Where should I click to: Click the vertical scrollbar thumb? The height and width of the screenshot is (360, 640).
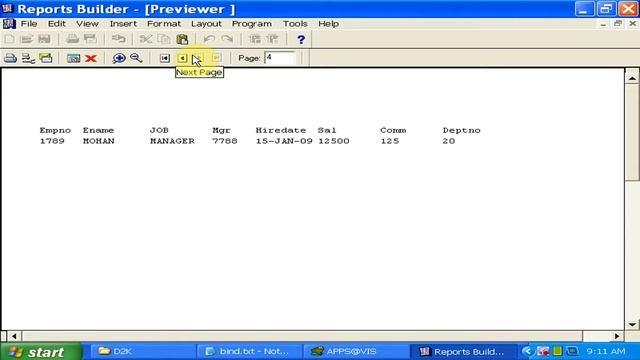(x=632, y=132)
